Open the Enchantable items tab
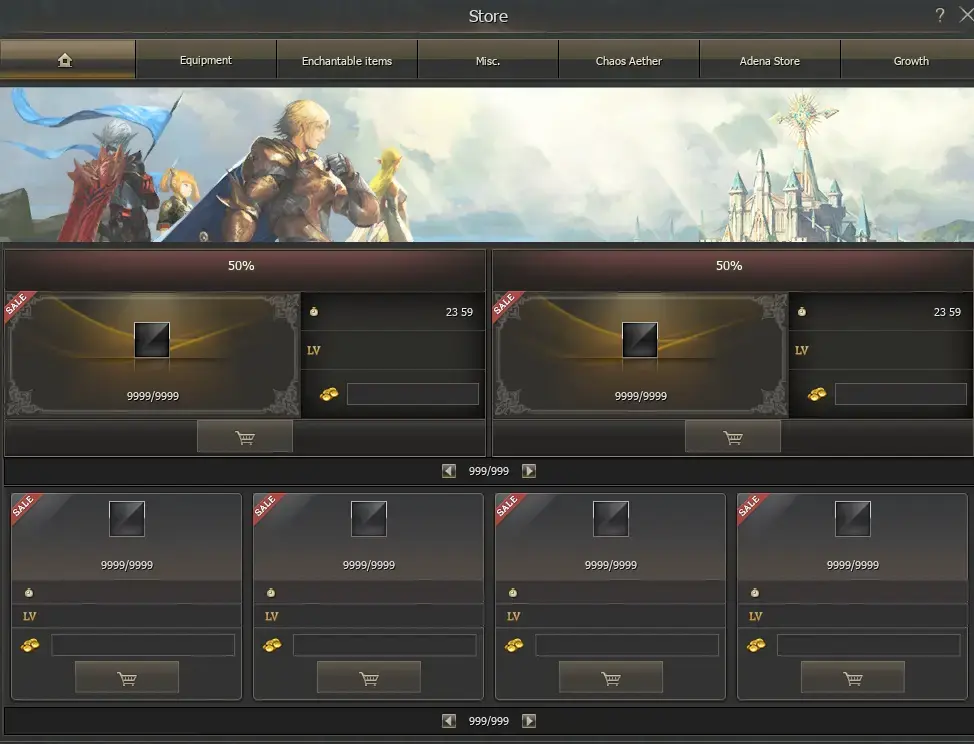 347,60
